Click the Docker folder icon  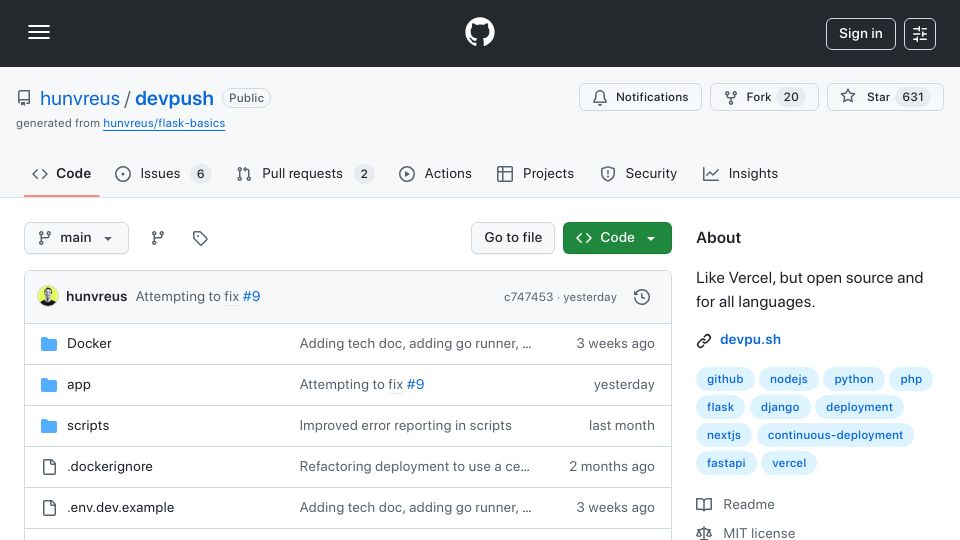pos(49,343)
